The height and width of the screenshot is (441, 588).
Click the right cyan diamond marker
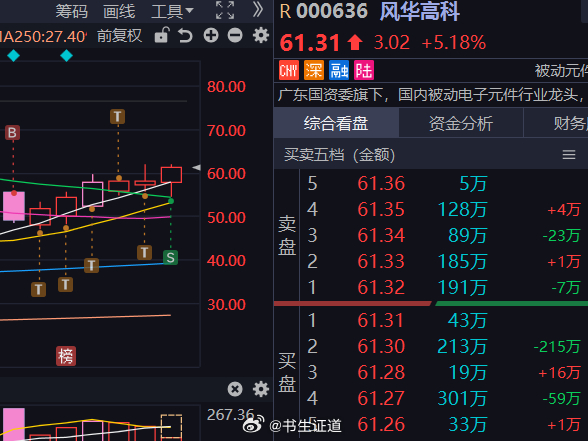(x=66, y=56)
